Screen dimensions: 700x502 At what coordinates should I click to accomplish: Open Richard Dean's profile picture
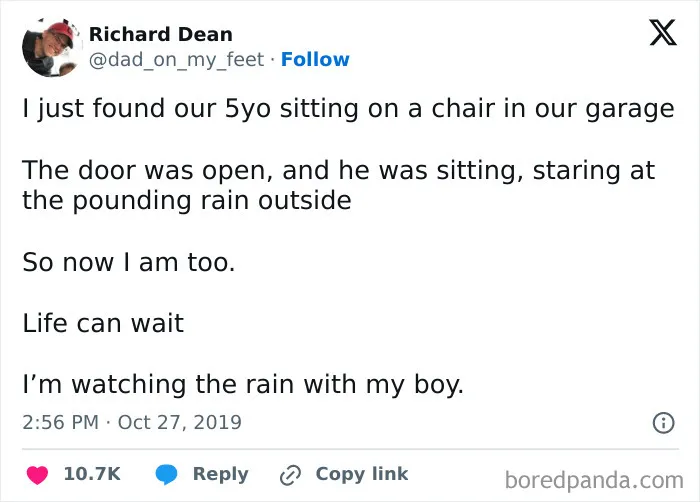pyautogui.click(x=52, y=47)
